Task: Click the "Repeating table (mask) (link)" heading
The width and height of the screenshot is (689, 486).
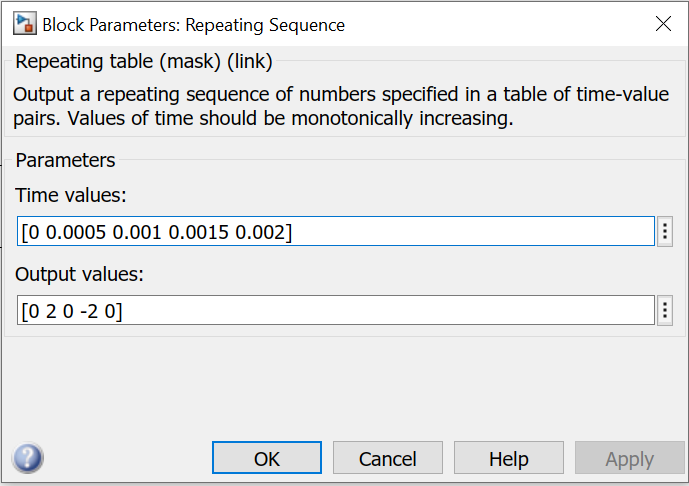Action: (144, 62)
